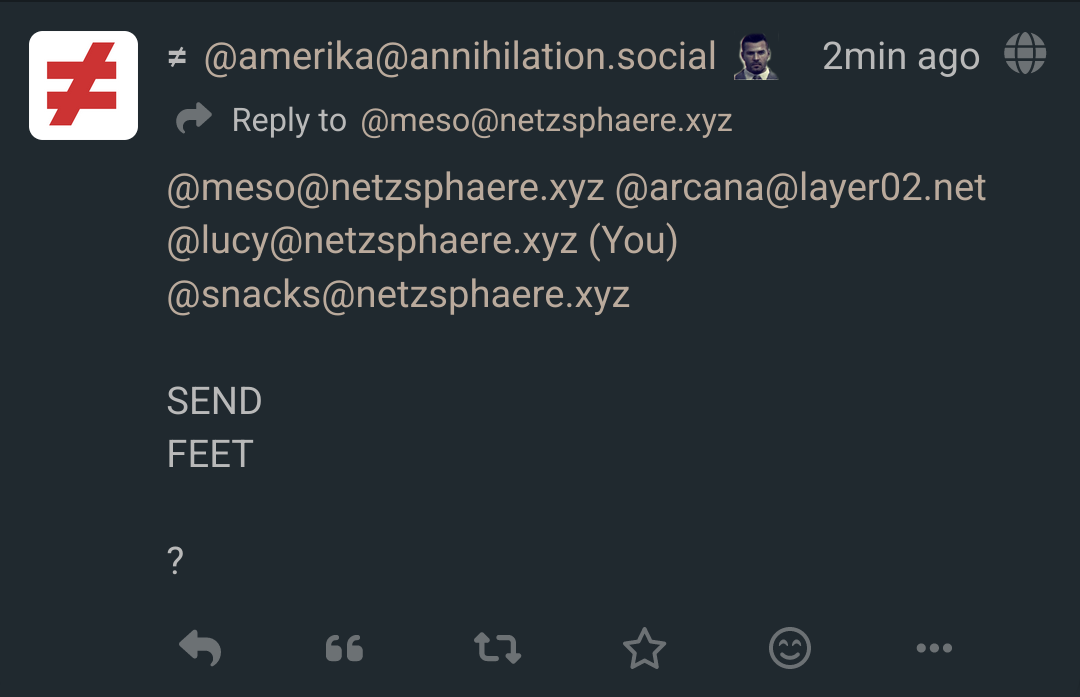Image resolution: width=1080 pixels, height=697 pixels.
Task: Open the three-dots more options menu
Action: [x=934, y=649]
